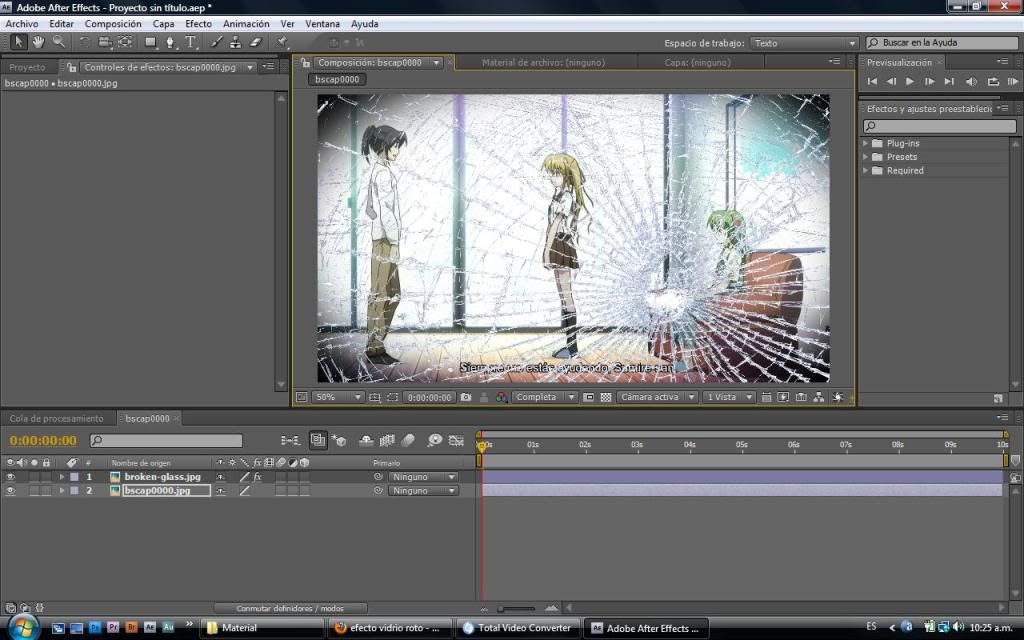
Task: Open the Espacio de trabajo Texto dropdown
Action: [804, 43]
